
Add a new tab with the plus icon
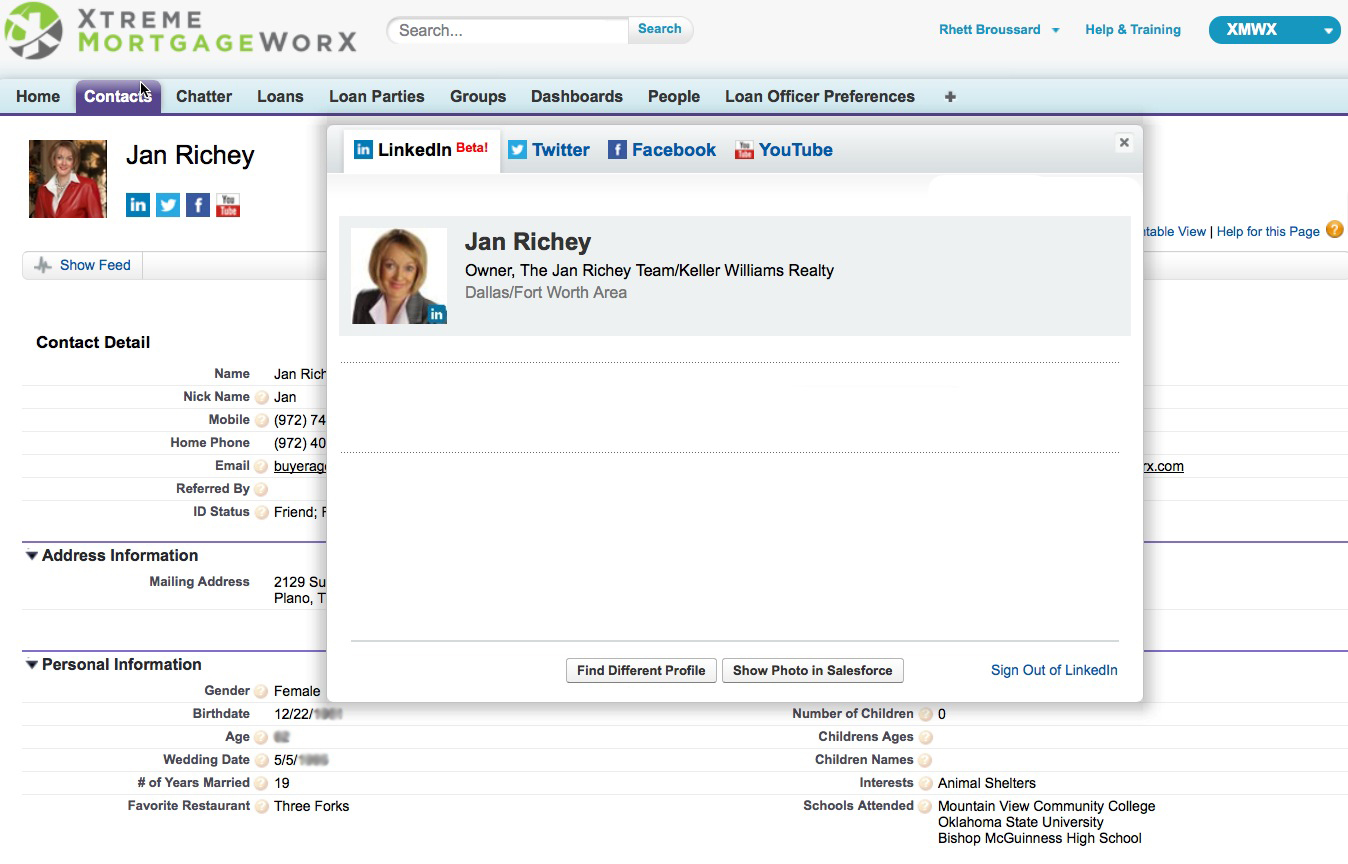[x=950, y=97]
